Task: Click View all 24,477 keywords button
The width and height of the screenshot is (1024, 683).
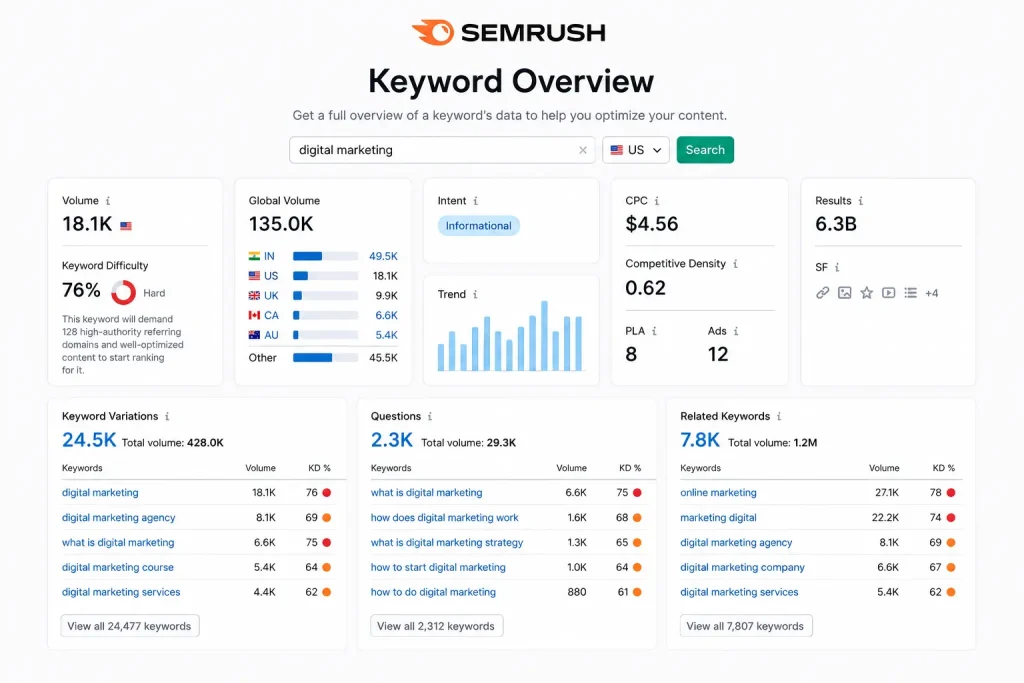Action: coord(129,626)
